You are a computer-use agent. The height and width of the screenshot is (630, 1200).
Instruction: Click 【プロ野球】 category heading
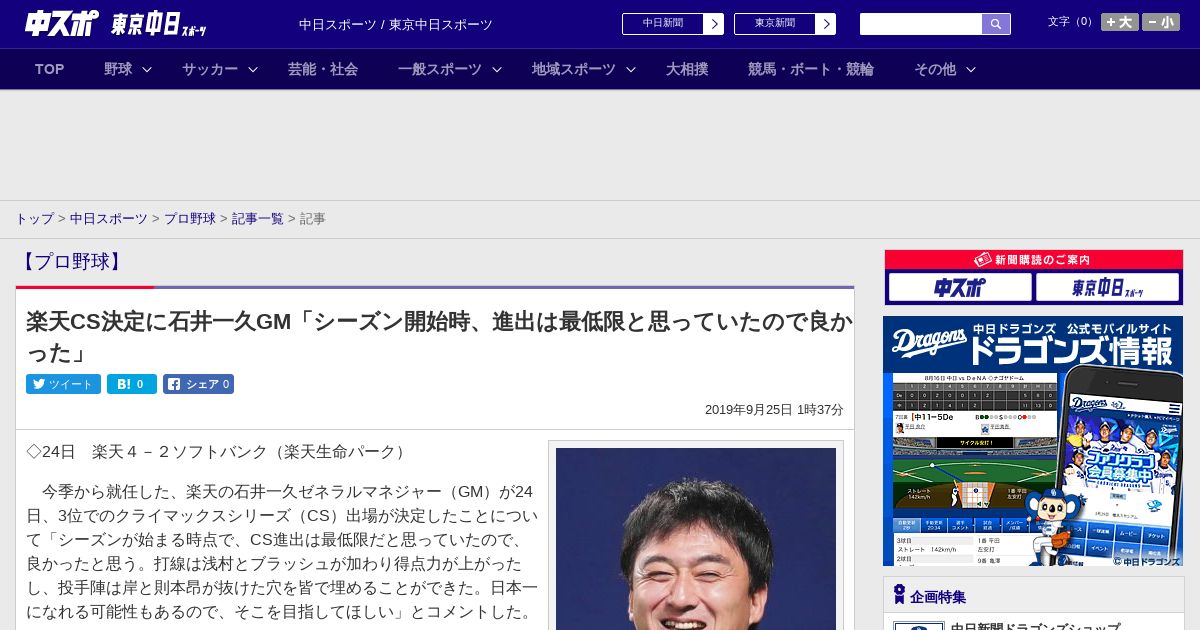click(72, 262)
